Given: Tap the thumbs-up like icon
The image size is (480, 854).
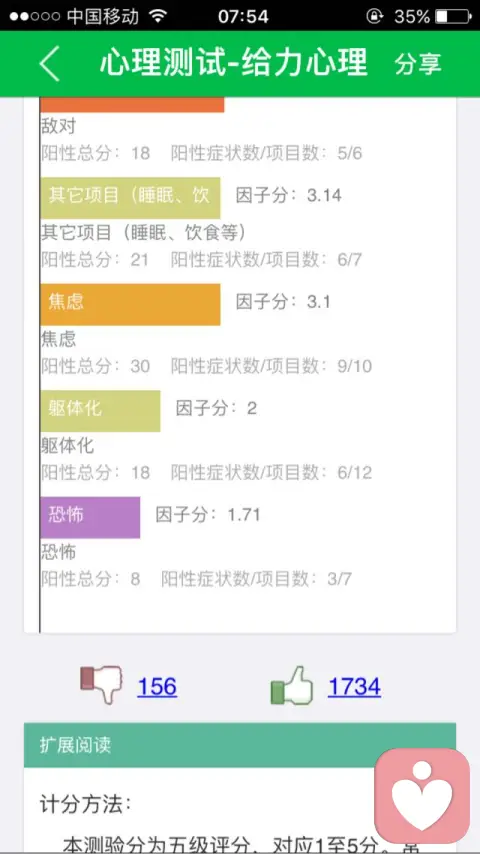Looking at the screenshot, I should [292, 685].
